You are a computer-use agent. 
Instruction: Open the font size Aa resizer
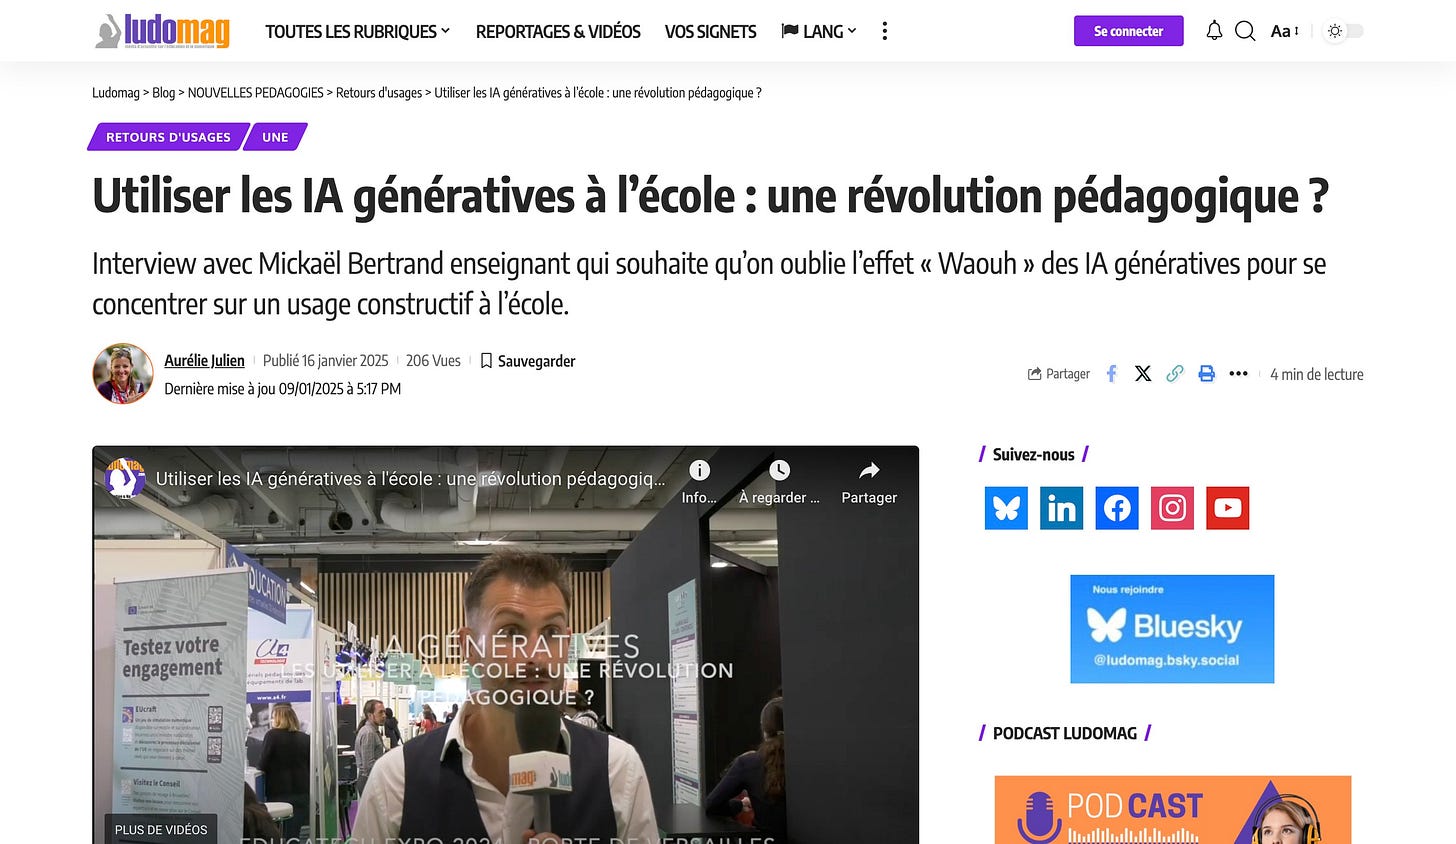click(x=1284, y=31)
